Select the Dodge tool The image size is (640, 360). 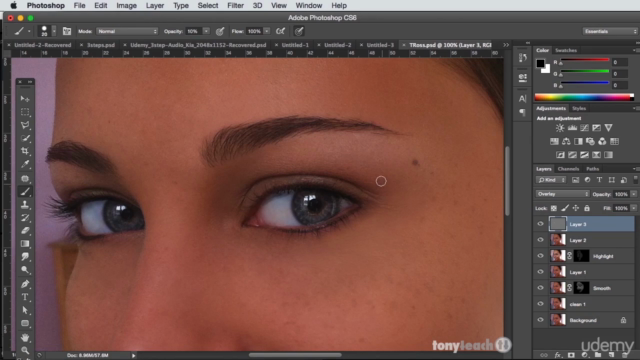pyautogui.click(x=25, y=270)
